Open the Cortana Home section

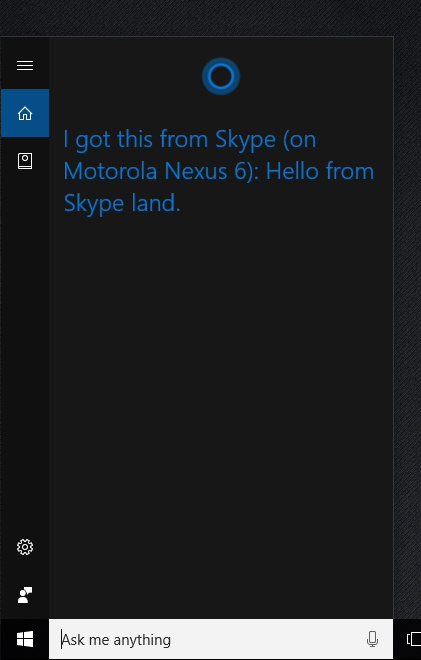tap(25, 113)
